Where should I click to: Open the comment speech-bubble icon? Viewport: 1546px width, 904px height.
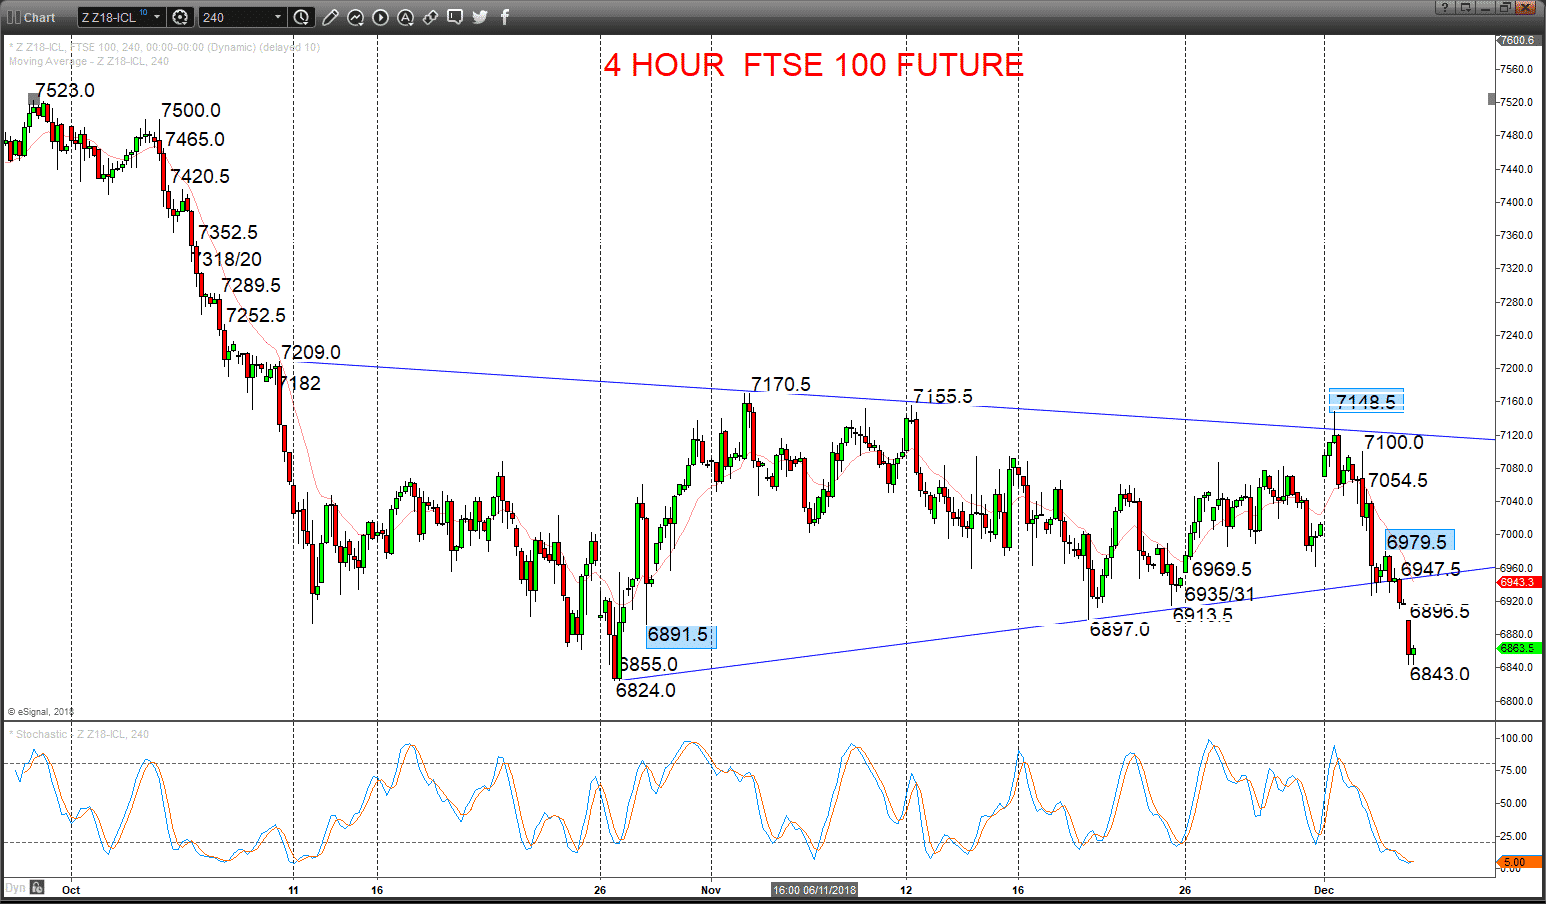(x=455, y=17)
